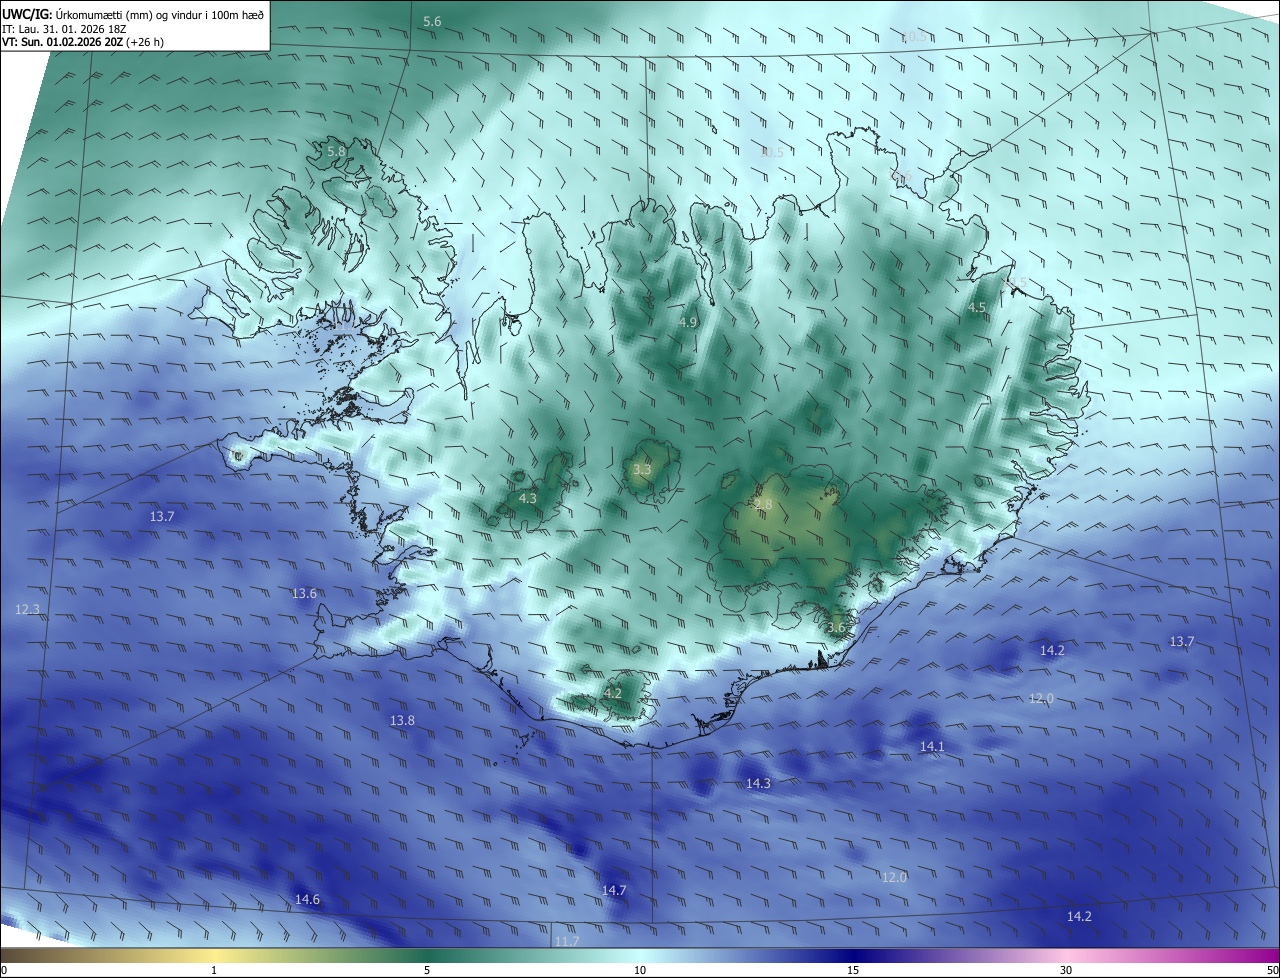Click the 5.6 value label

(432, 21)
